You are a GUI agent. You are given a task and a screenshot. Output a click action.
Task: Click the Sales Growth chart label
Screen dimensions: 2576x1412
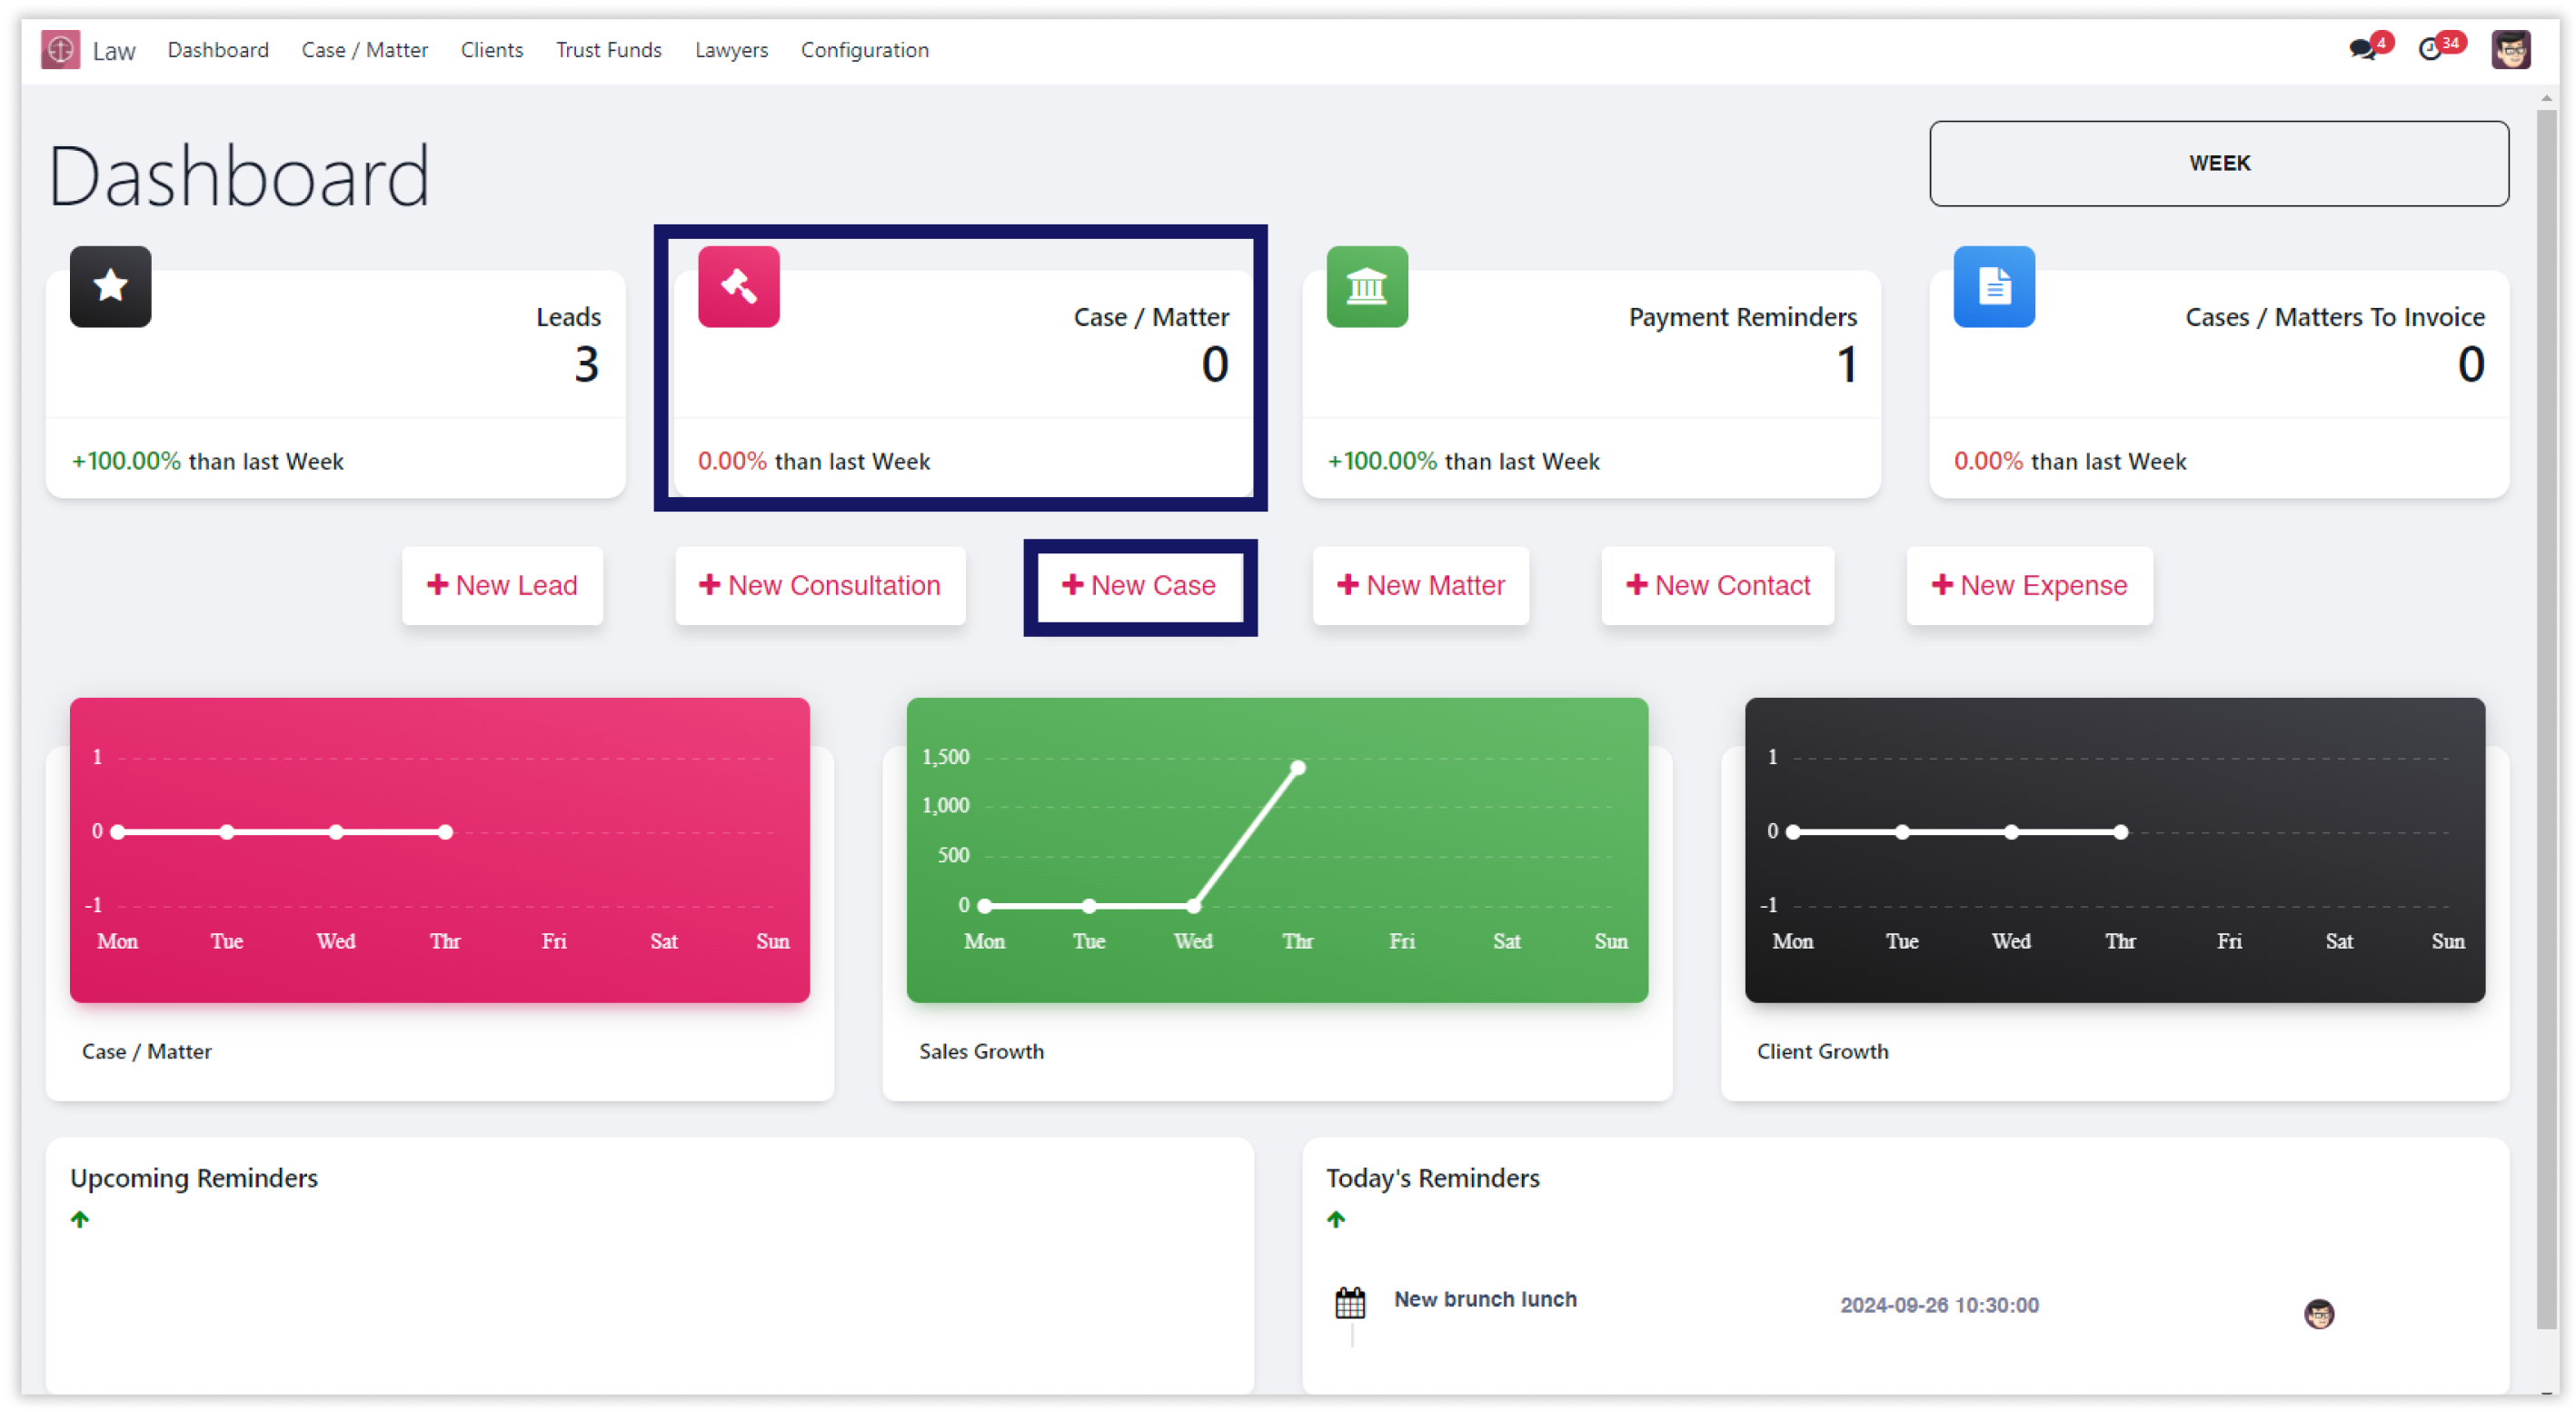(981, 1051)
